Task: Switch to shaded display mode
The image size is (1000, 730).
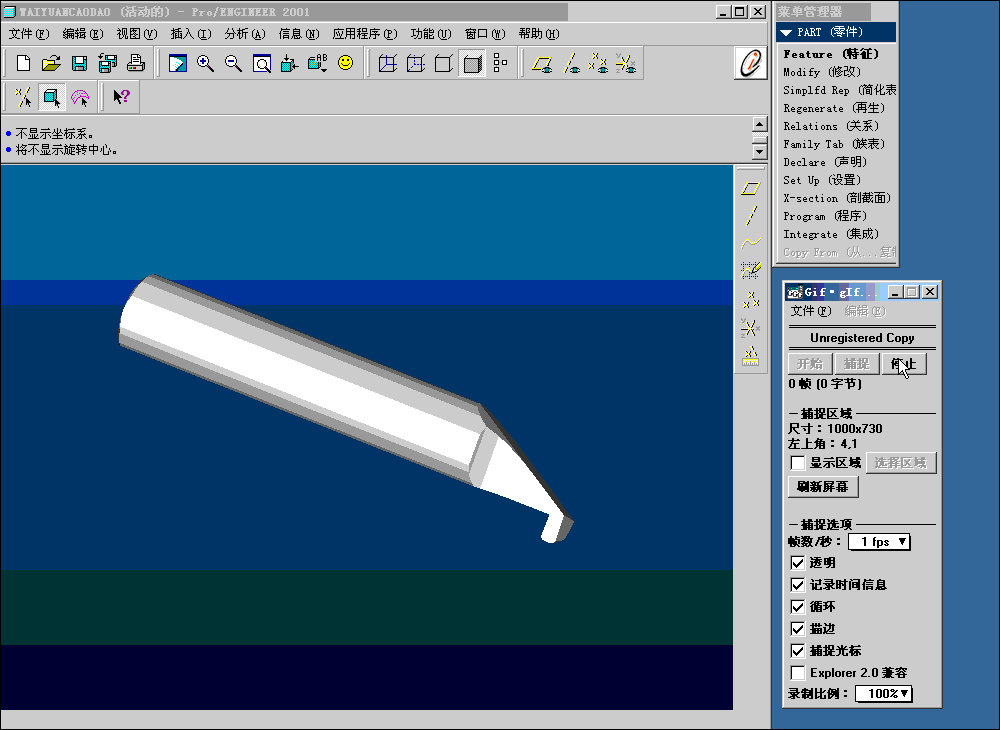Action: point(472,63)
